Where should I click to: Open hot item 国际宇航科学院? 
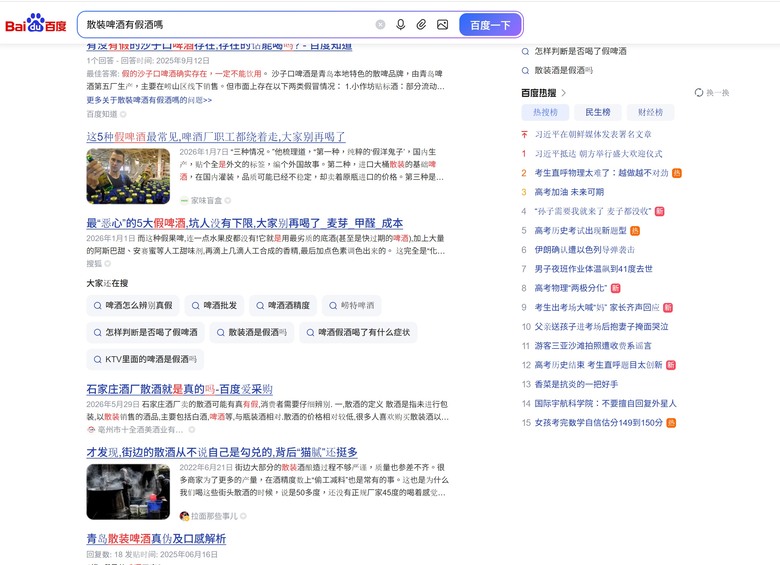coord(605,403)
